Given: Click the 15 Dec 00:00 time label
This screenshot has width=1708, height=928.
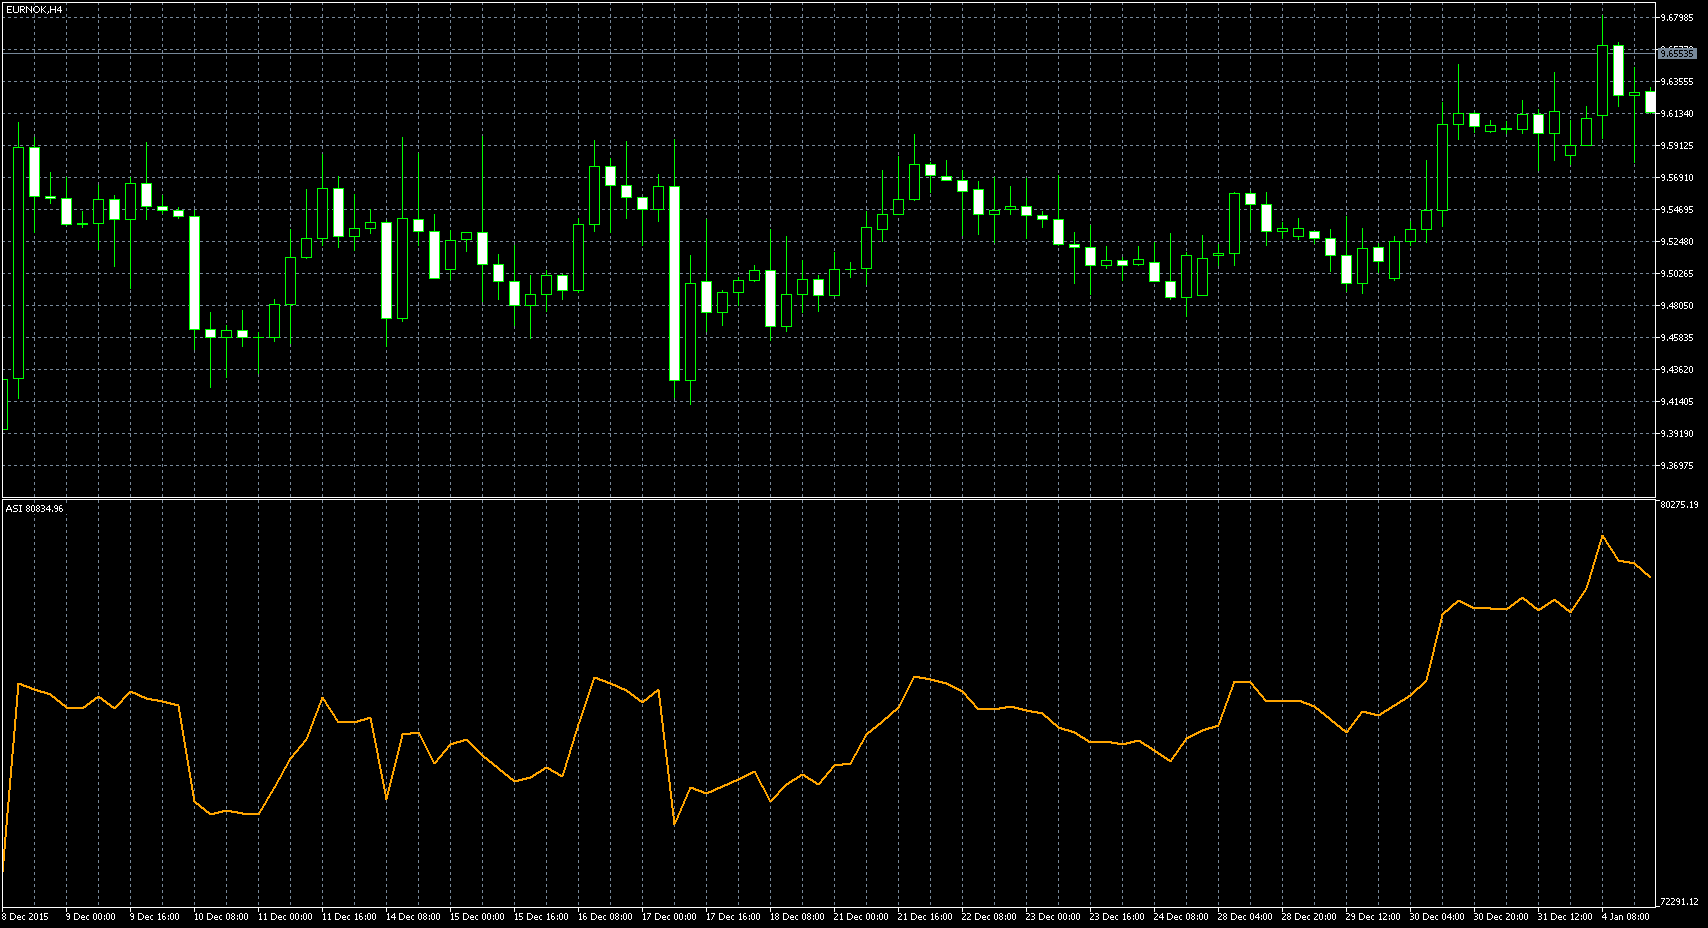Looking at the screenshot, I should (477, 917).
